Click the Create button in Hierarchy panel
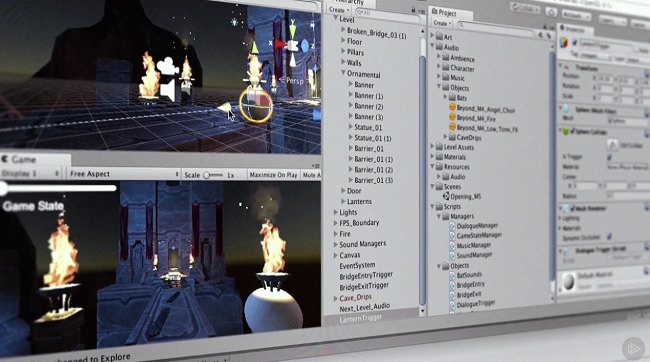The height and width of the screenshot is (362, 650). pyautogui.click(x=338, y=10)
